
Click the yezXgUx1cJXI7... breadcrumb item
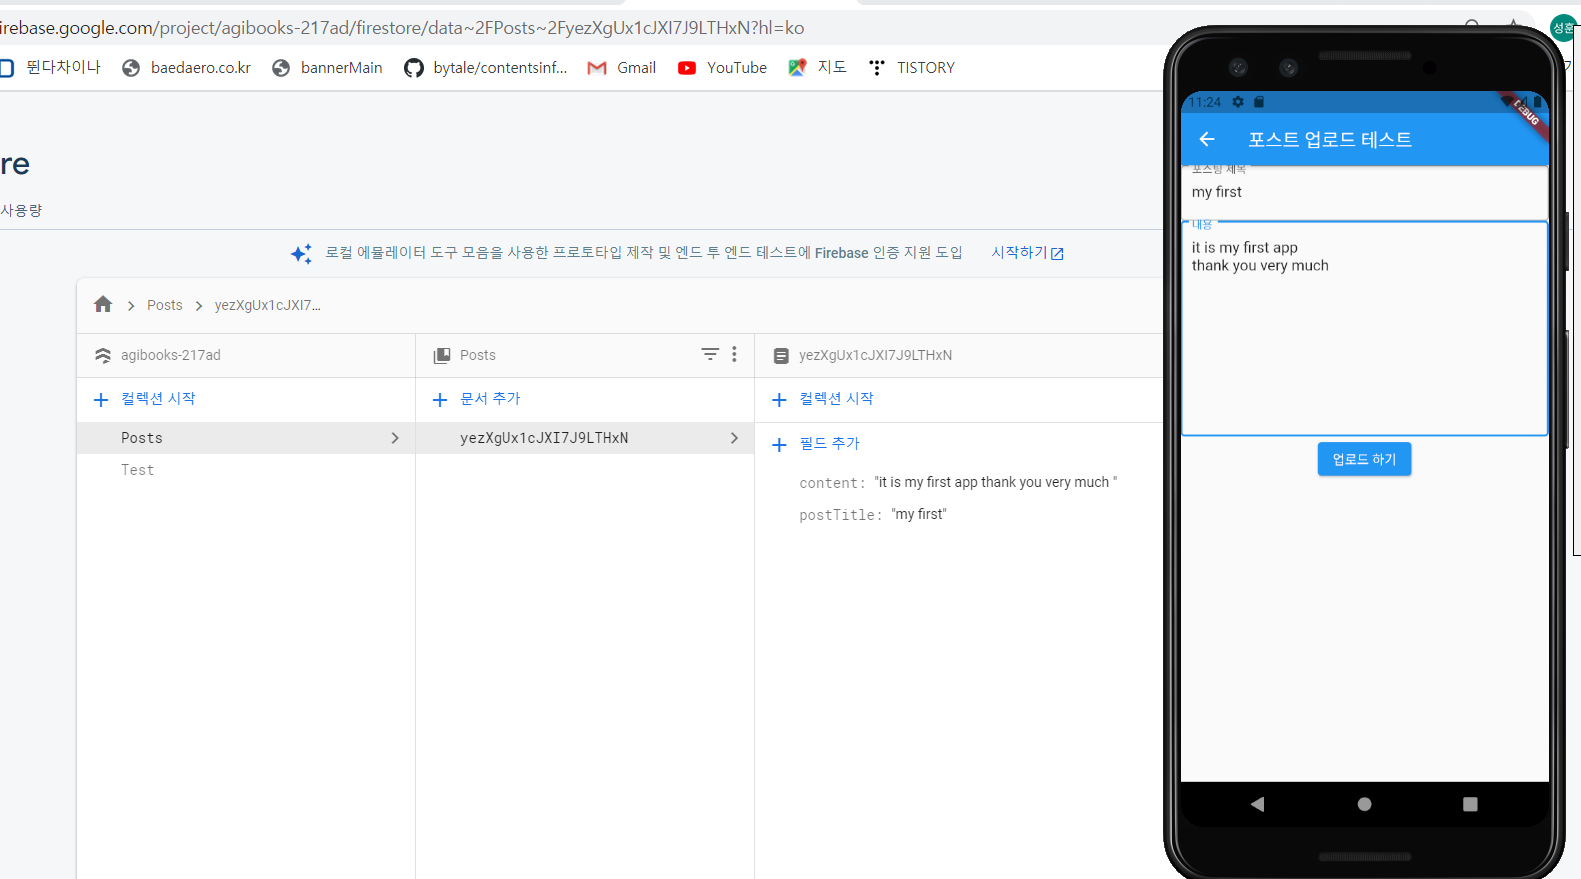pyautogui.click(x=268, y=305)
